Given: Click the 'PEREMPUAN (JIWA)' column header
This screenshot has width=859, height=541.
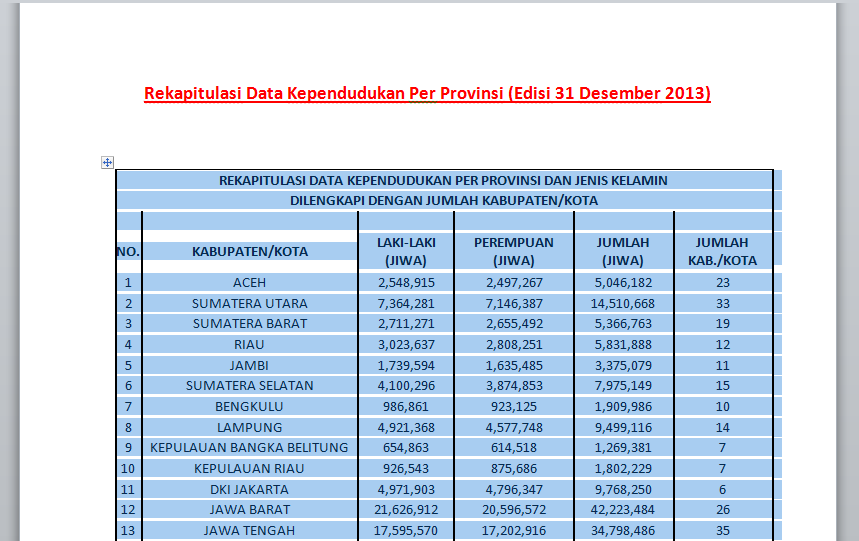Looking at the screenshot, I should 514,251.
